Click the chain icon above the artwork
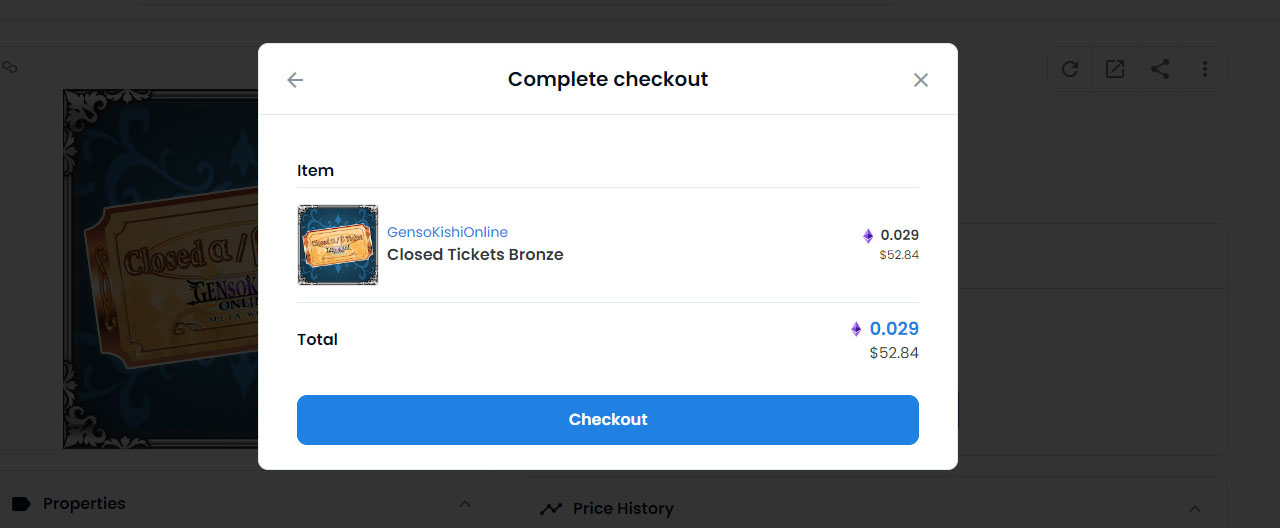 [x=10, y=67]
